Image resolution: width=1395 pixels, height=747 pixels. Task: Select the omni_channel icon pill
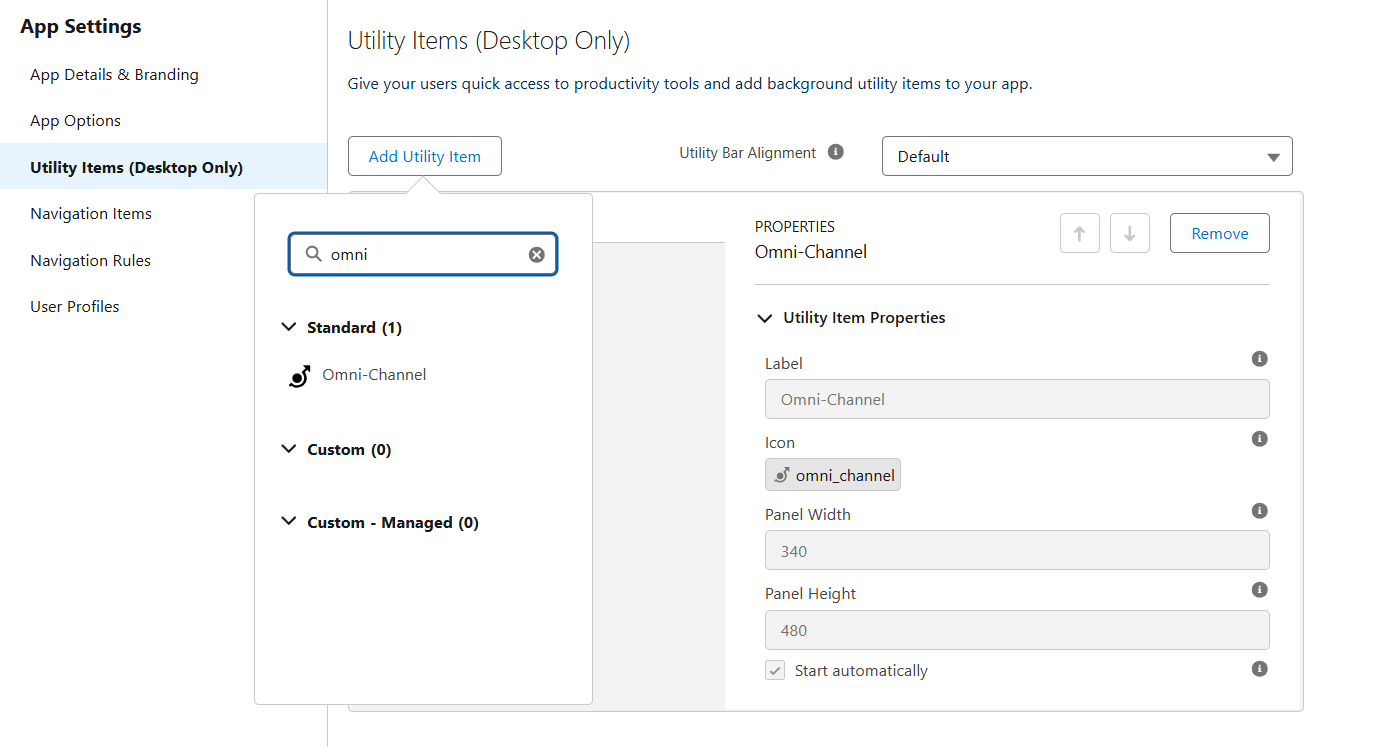point(833,475)
